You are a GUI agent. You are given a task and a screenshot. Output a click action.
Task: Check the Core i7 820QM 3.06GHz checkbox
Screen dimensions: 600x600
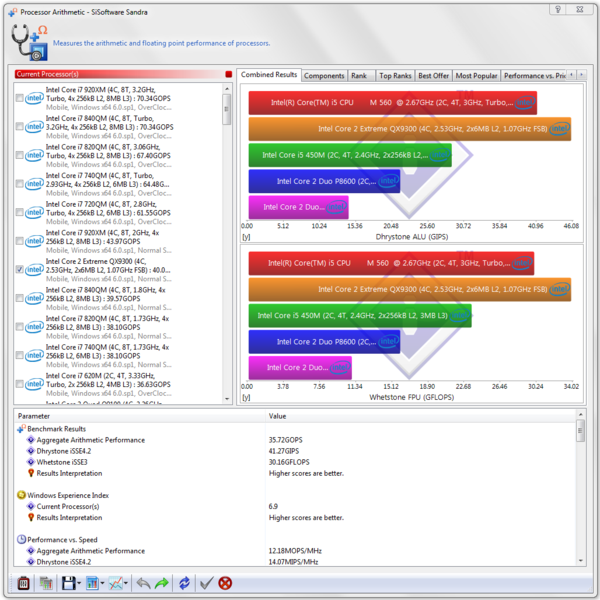click(x=20, y=155)
